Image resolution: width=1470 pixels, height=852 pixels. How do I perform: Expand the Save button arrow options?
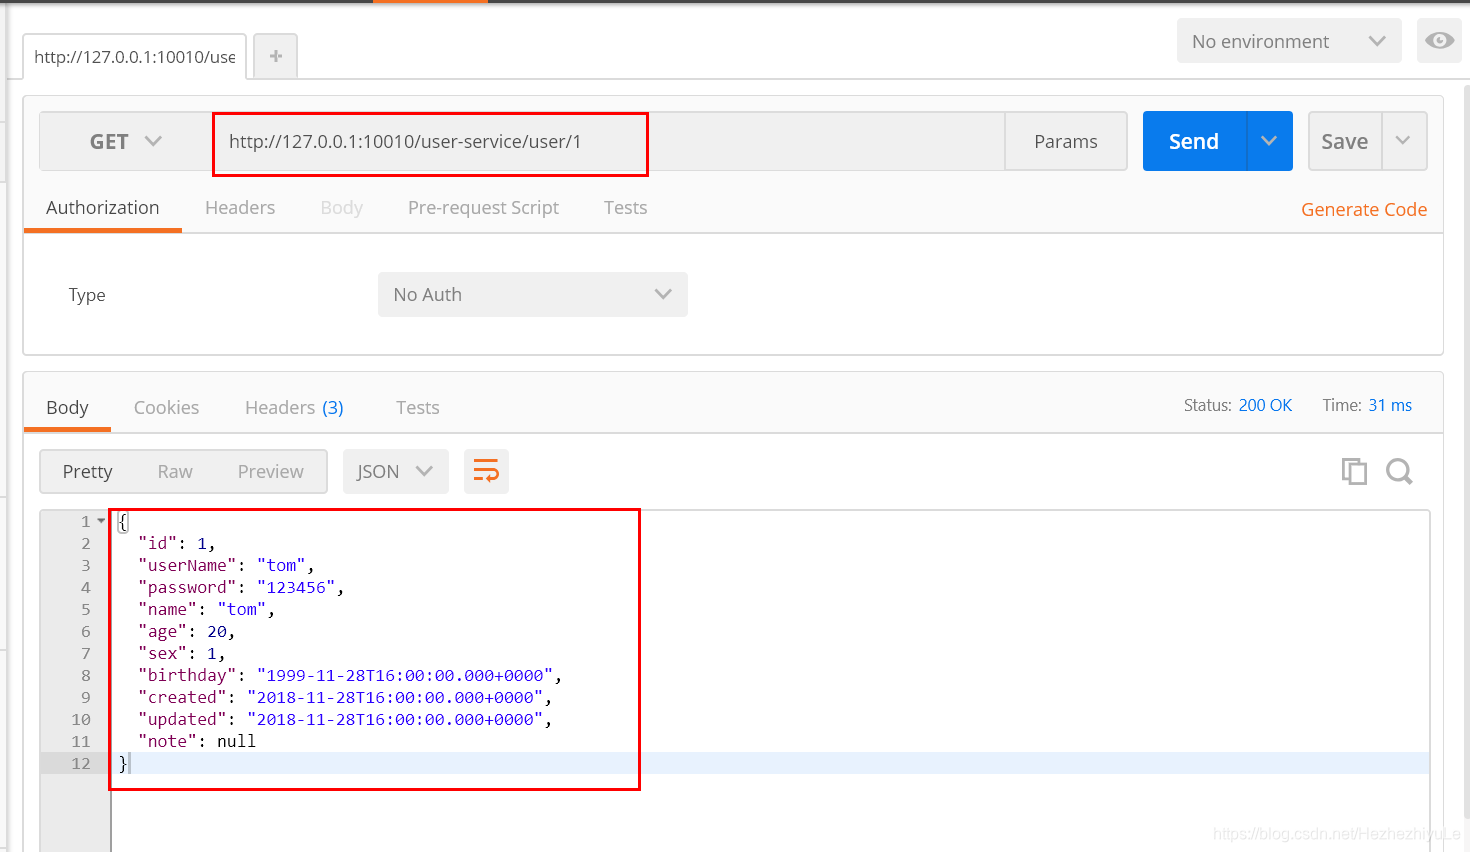(x=1404, y=141)
